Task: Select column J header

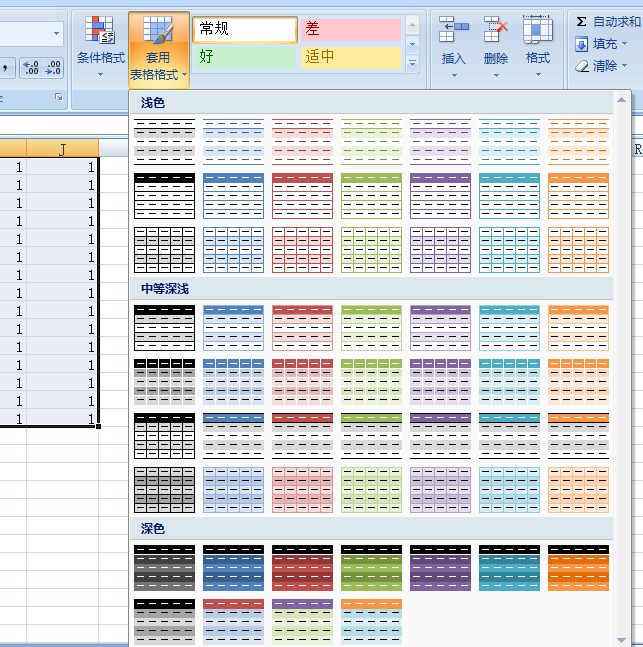Action: point(62,149)
